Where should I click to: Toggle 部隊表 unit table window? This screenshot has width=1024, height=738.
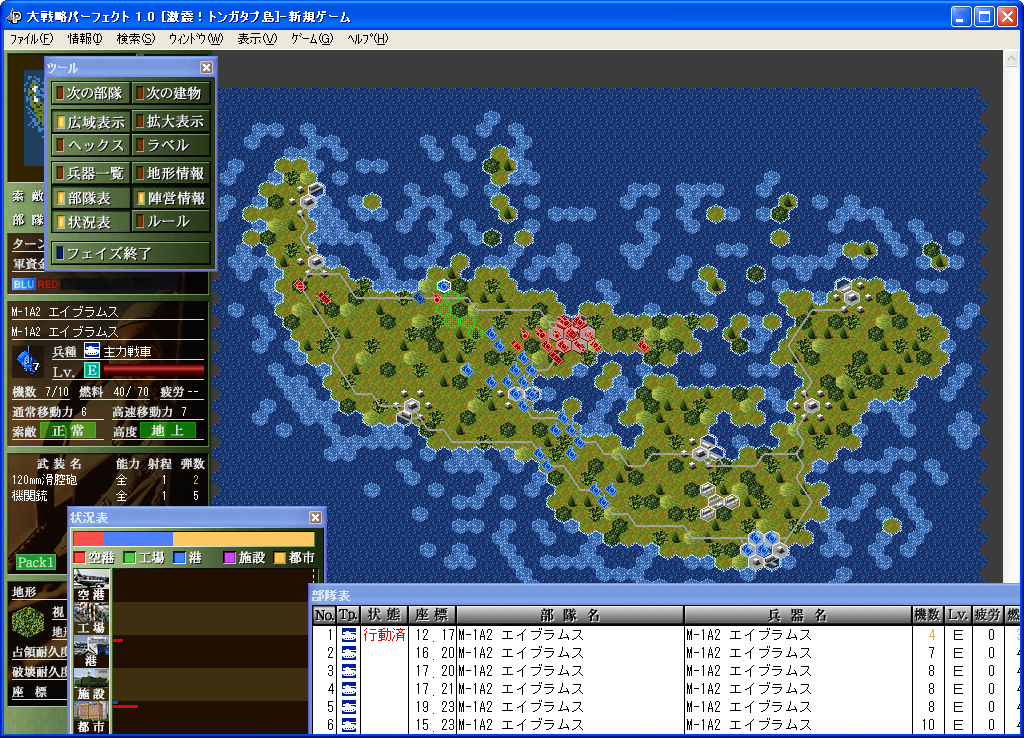91,198
